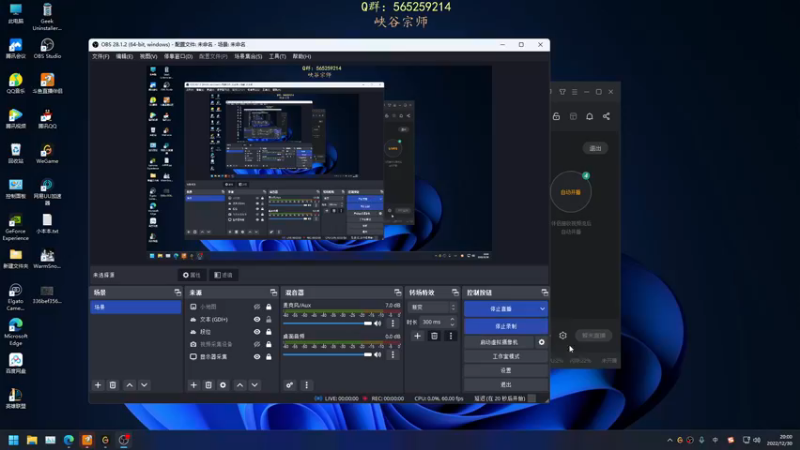The image size is (800, 450).
Task: Click the 启动虚拟摄像机 button
Action: (499, 342)
